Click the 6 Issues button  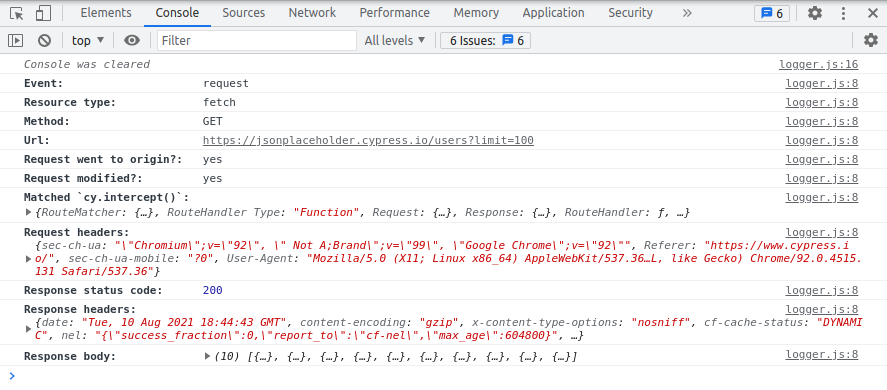pos(485,40)
